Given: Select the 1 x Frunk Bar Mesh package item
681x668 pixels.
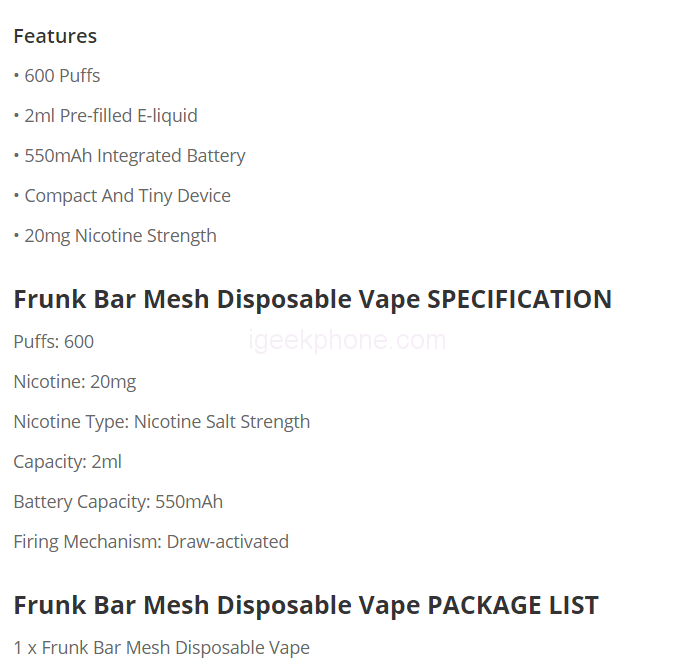Looking at the screenshot, I should (161, 648).
